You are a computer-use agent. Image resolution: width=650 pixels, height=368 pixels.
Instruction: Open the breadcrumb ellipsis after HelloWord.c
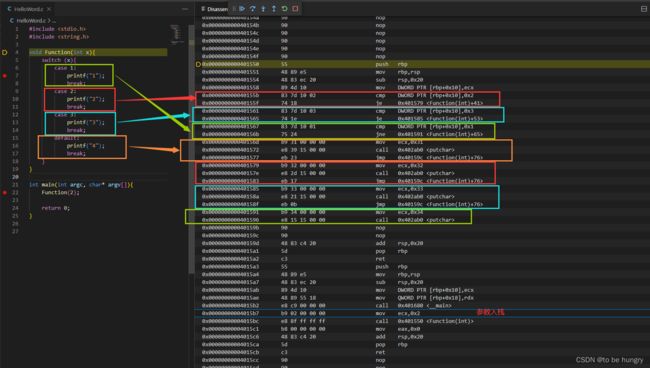pos(54,20)
